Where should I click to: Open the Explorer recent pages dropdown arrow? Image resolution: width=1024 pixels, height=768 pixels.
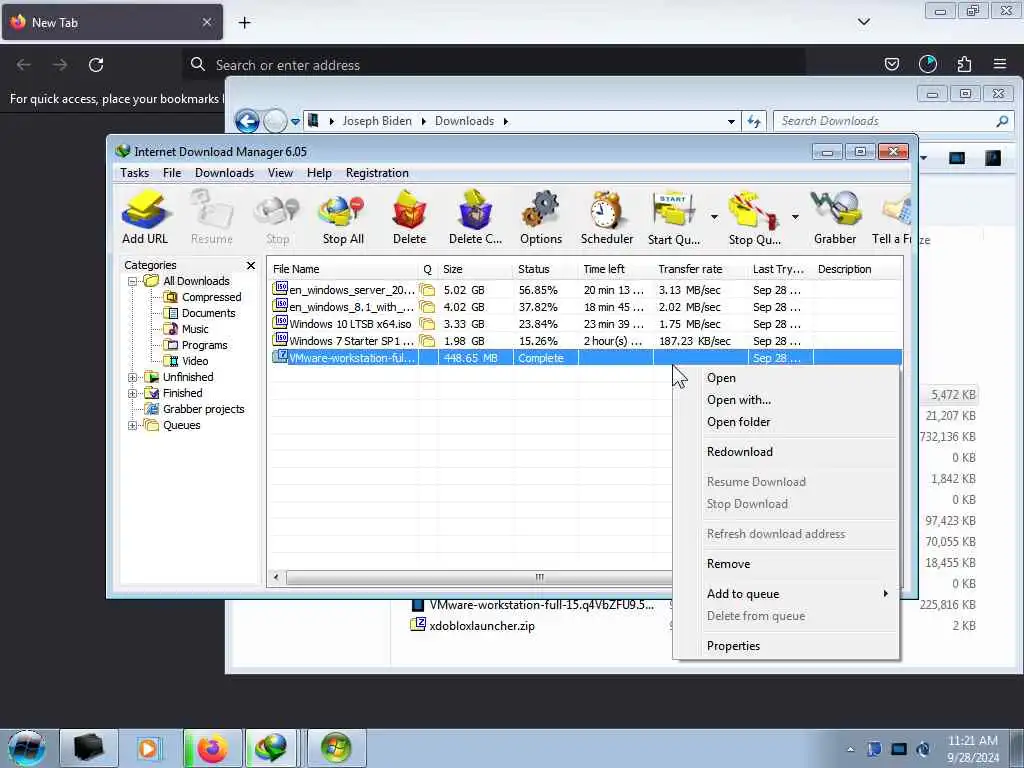click(x=295, y=121)
